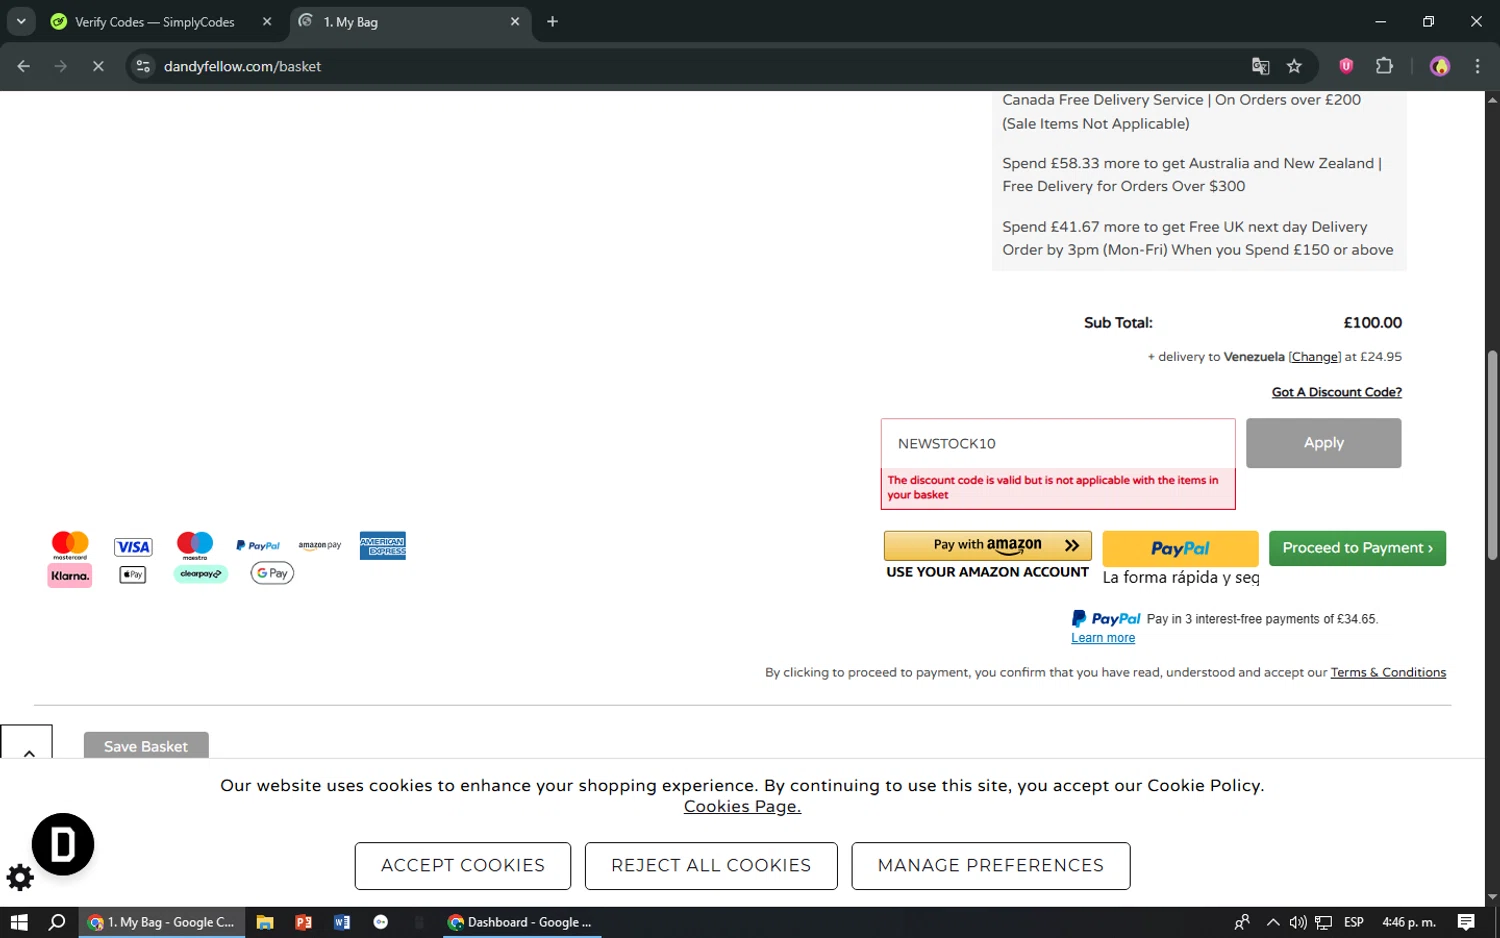
Task: Click the American Express payment icon
Action: point(383,546)
